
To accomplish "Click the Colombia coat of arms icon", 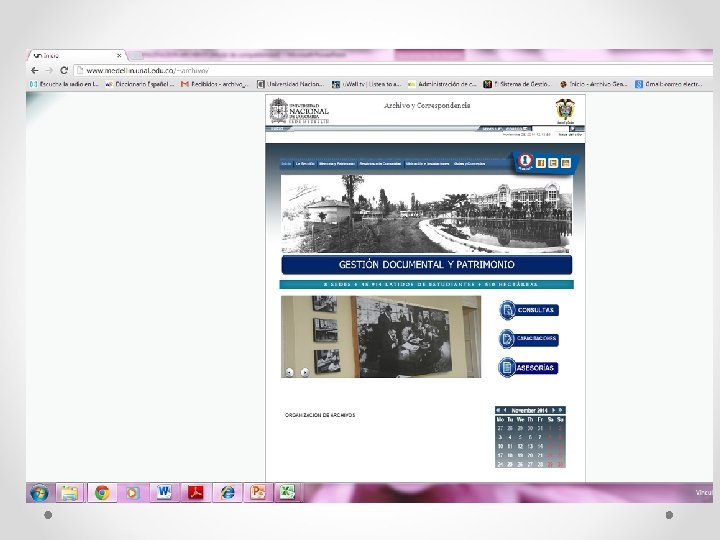I will (x=565, y=111).
